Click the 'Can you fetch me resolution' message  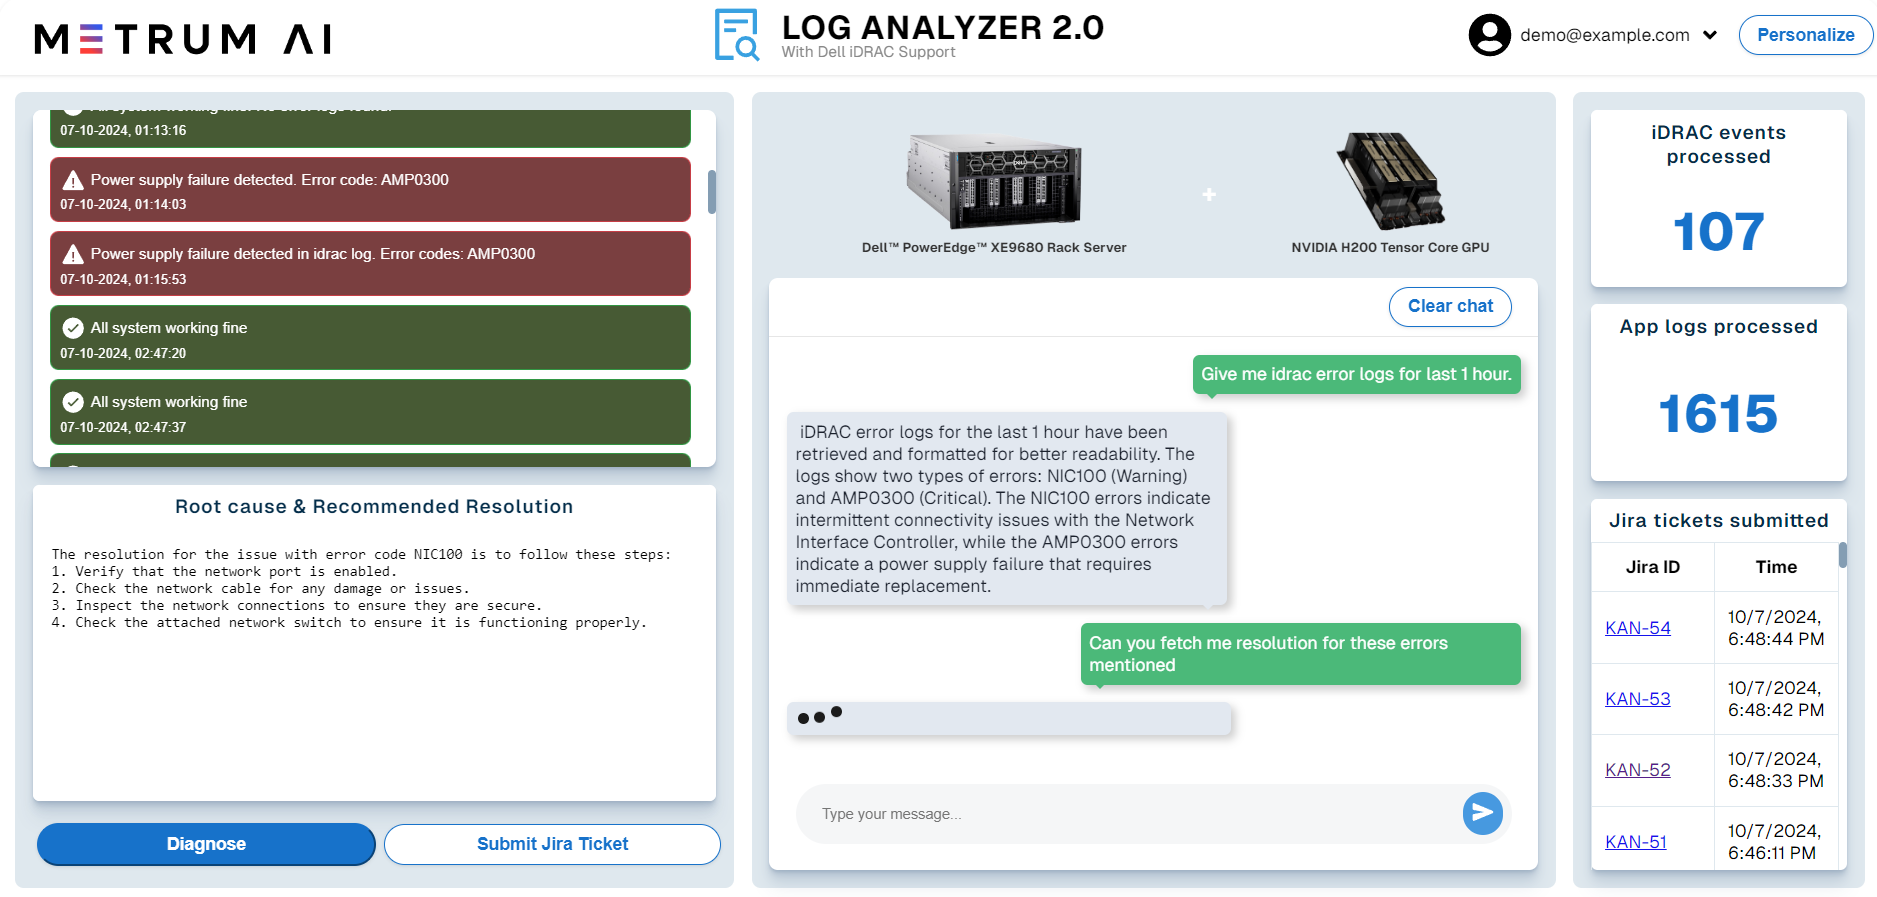coord(1300,654)
